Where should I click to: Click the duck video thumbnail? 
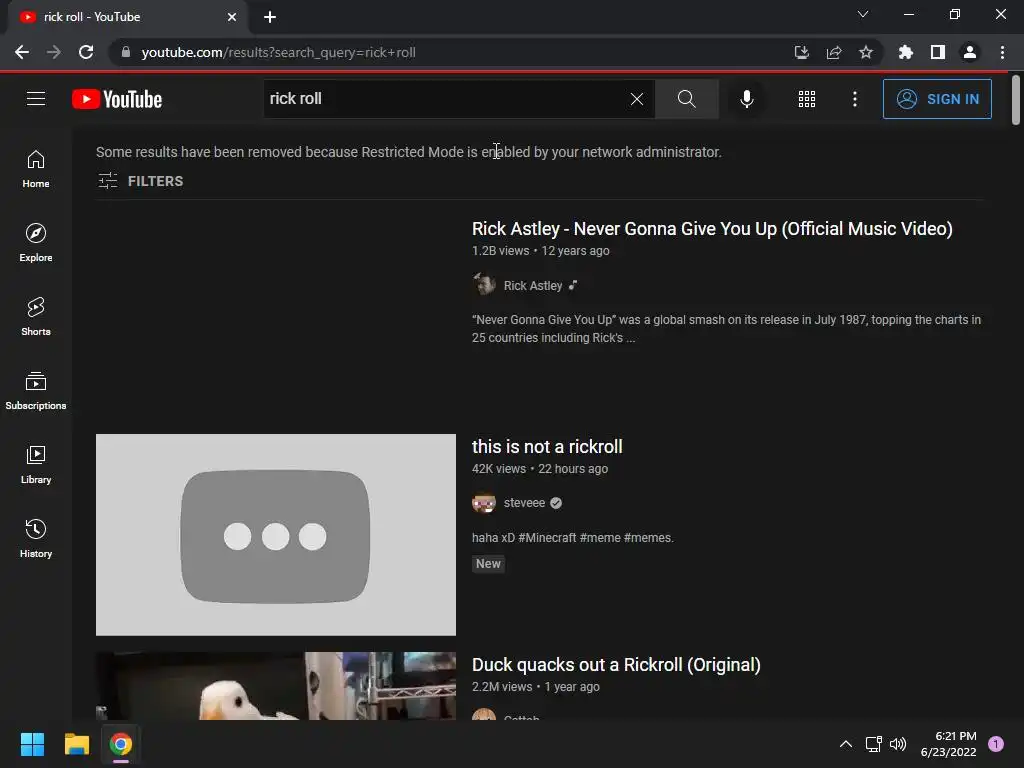276,686
